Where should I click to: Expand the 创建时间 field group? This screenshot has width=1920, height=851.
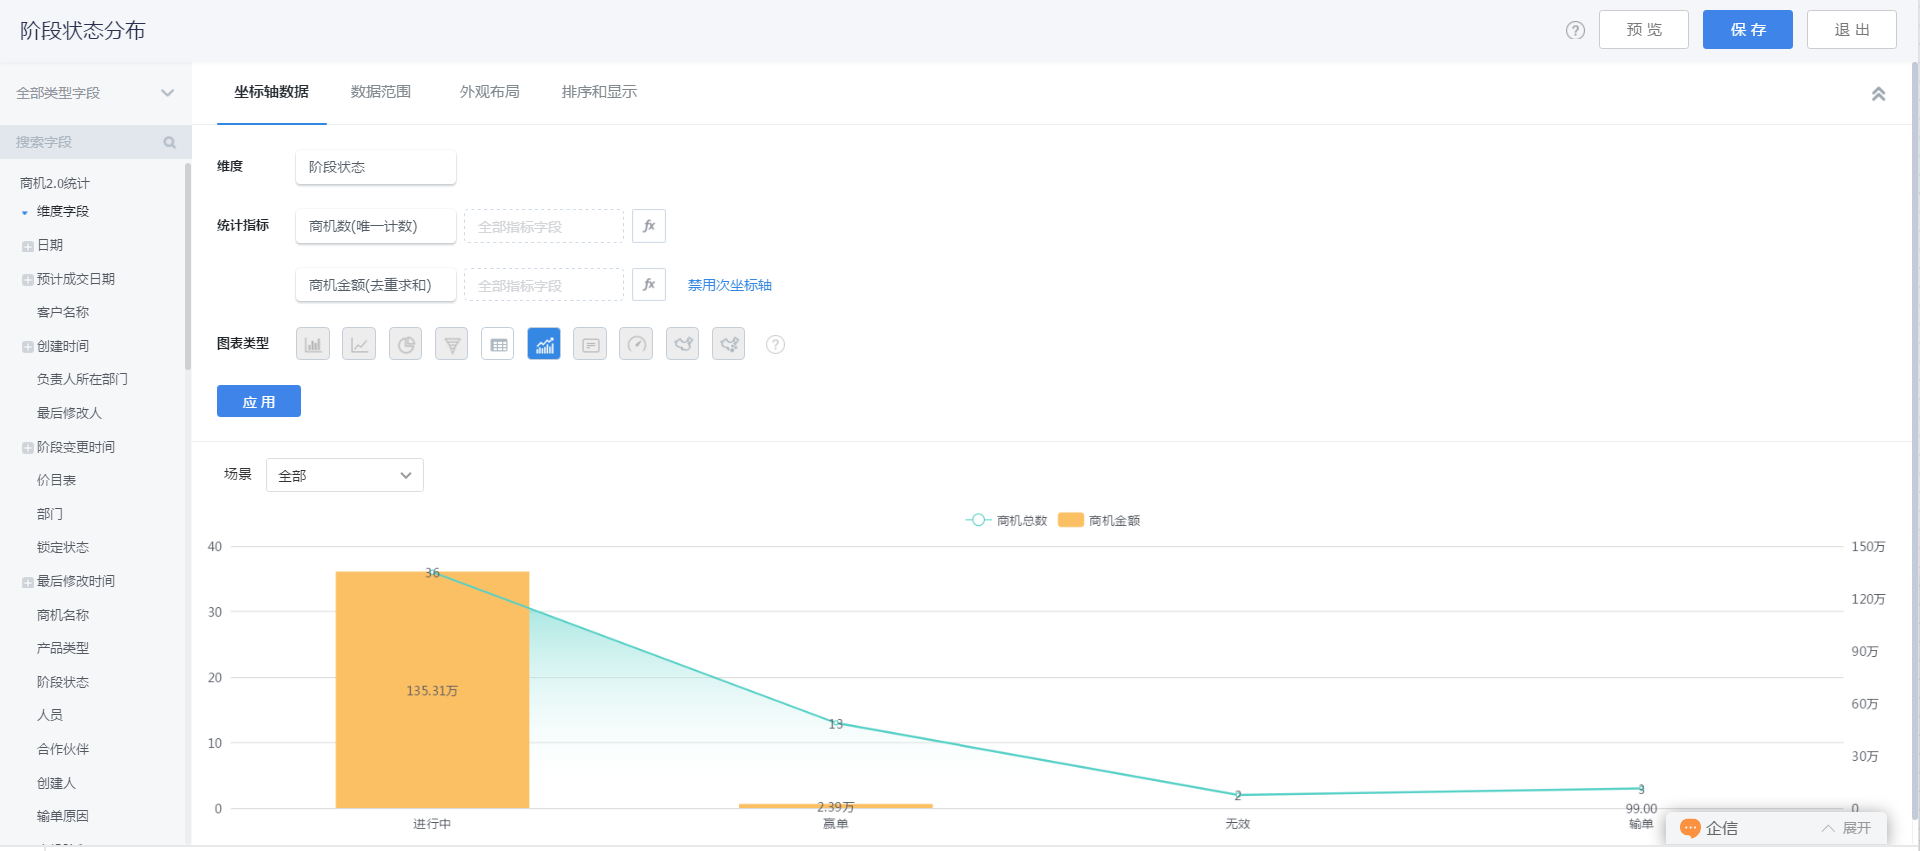(x=28, y=347)
